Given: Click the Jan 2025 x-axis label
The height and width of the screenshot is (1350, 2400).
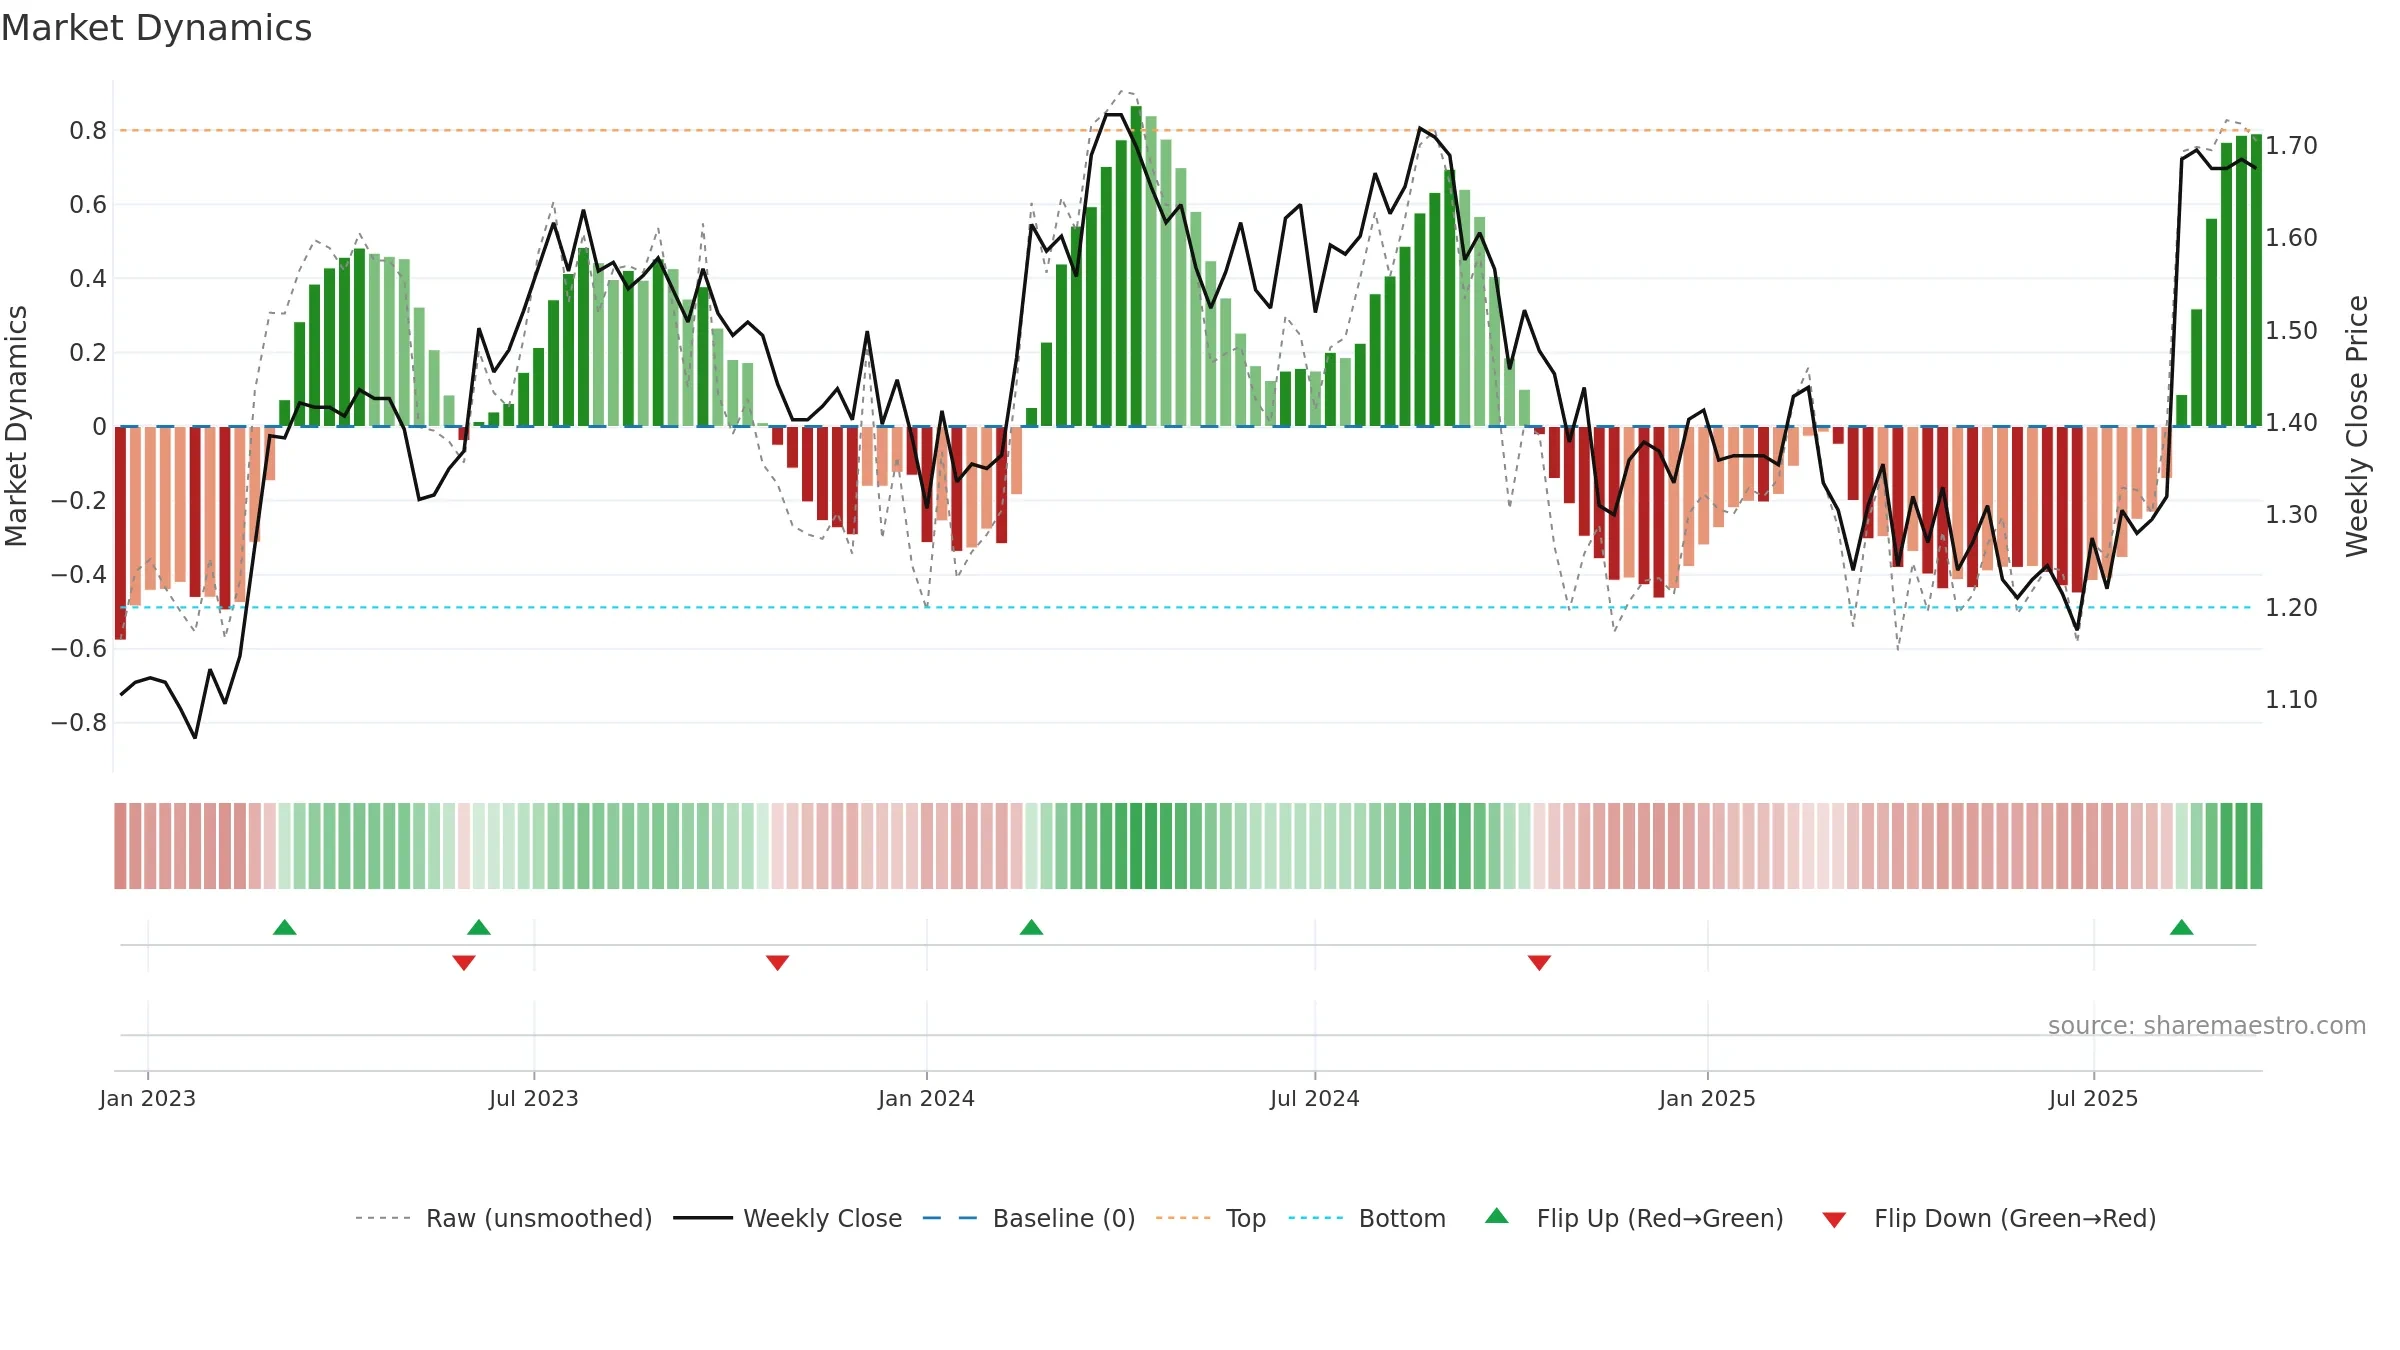Looking at the screenshot, I should pyautogui.click(x=1708, y=1098).
